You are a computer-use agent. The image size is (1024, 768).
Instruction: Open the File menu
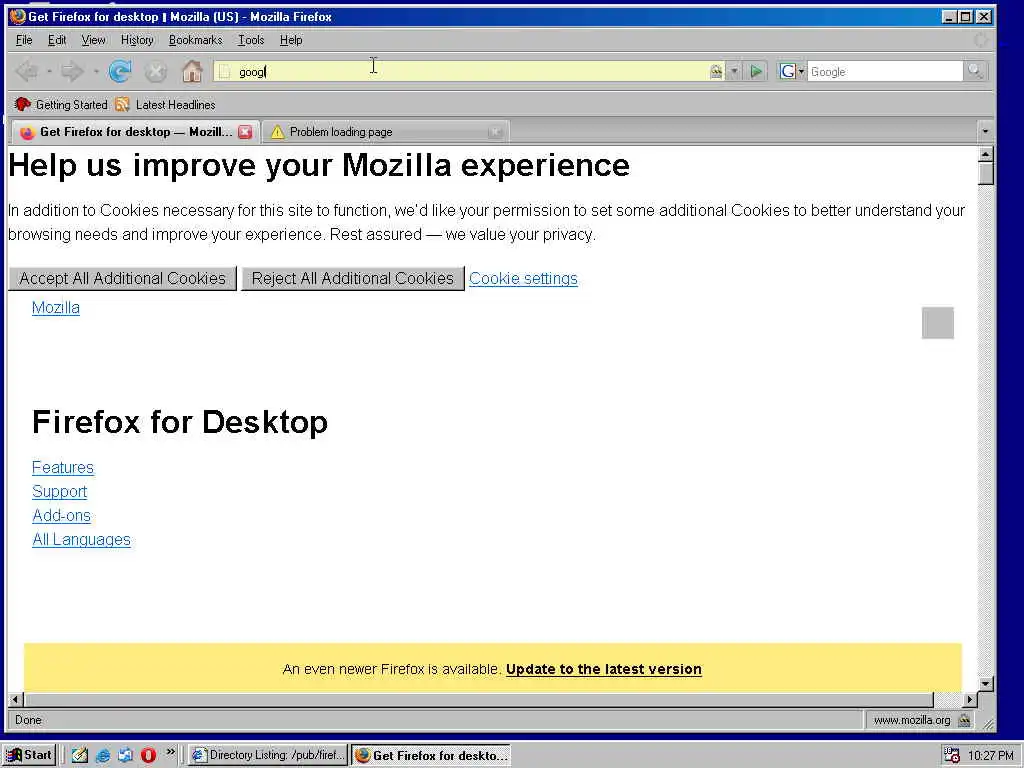pyautogui.click(x=24, y=40)
